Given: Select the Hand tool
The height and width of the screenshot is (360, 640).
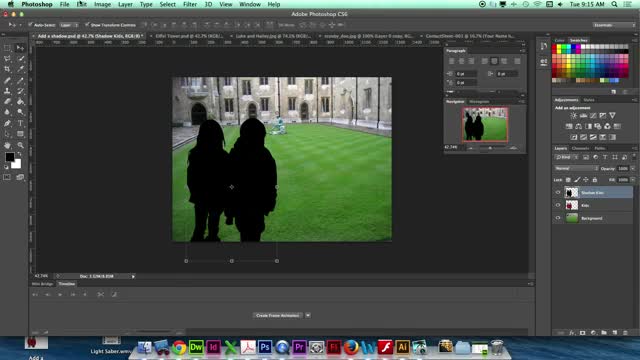Looking at the screenshot, I should [x=7, y=145].
